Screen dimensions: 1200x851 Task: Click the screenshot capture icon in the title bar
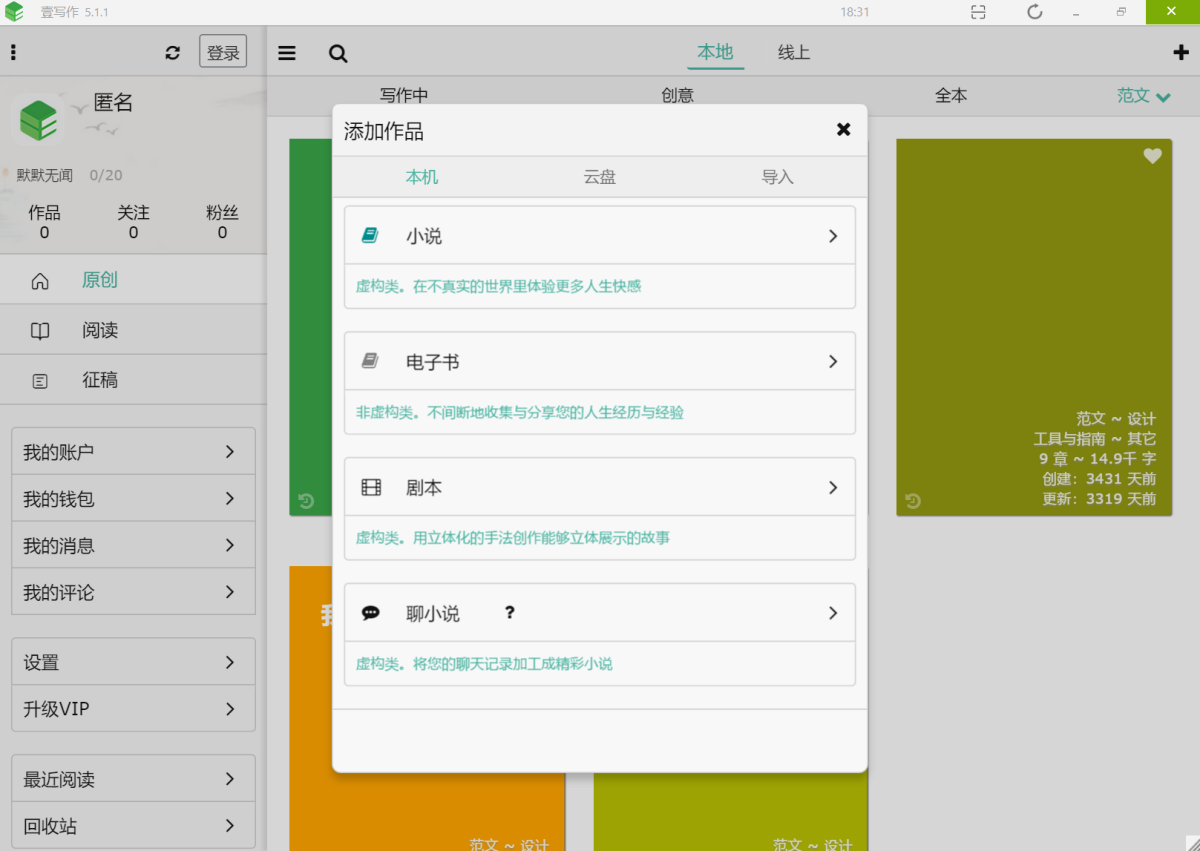pos(978,12)
